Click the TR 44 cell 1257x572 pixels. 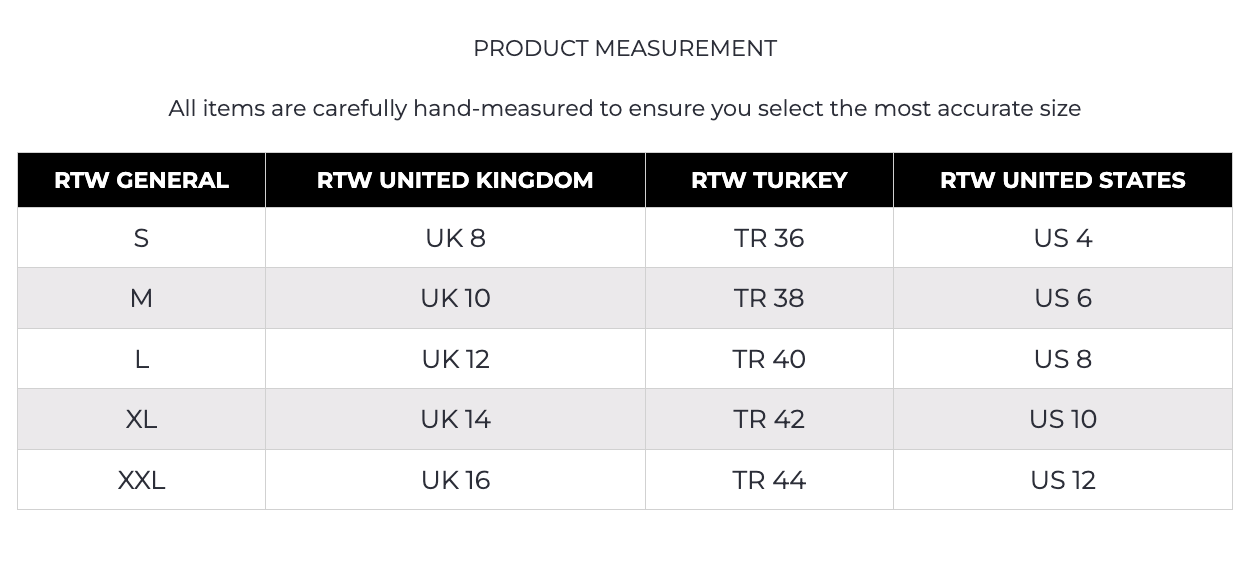tap(769, 480)
